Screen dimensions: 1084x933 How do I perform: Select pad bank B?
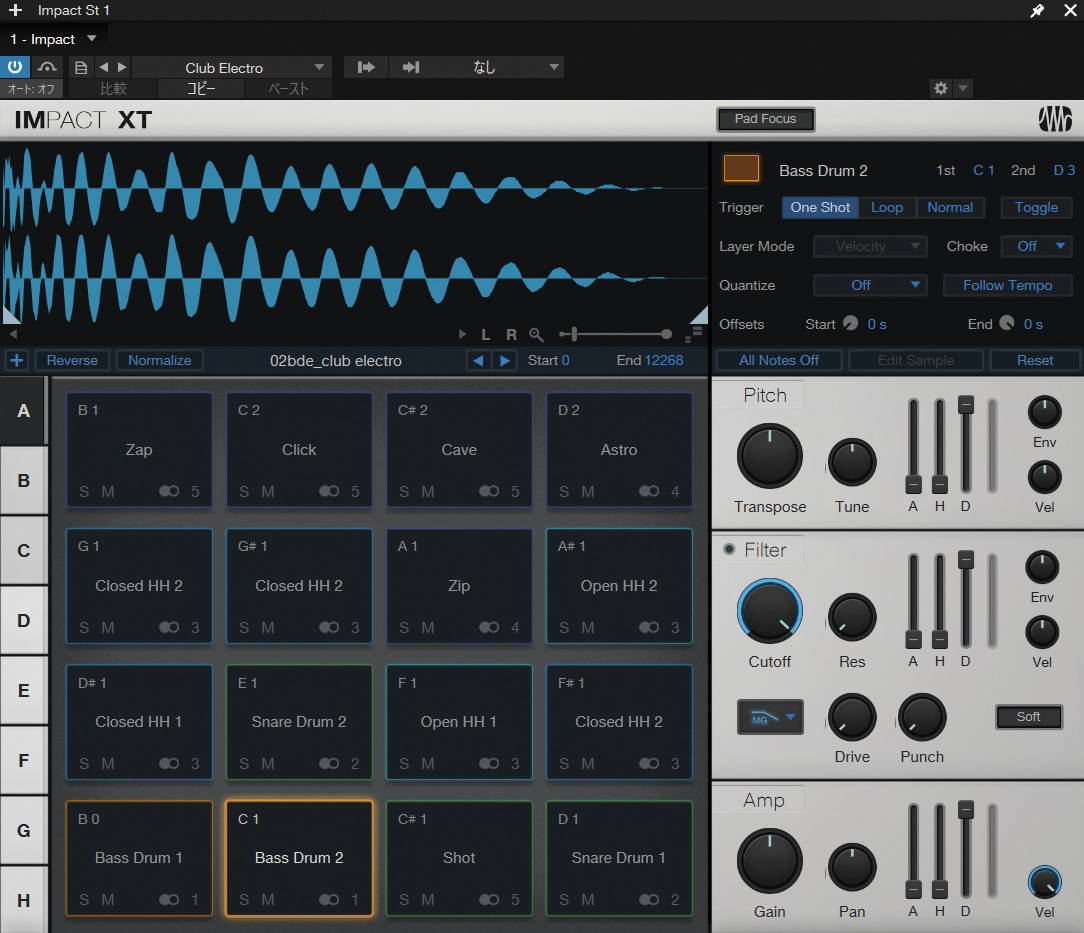point(23,480)
